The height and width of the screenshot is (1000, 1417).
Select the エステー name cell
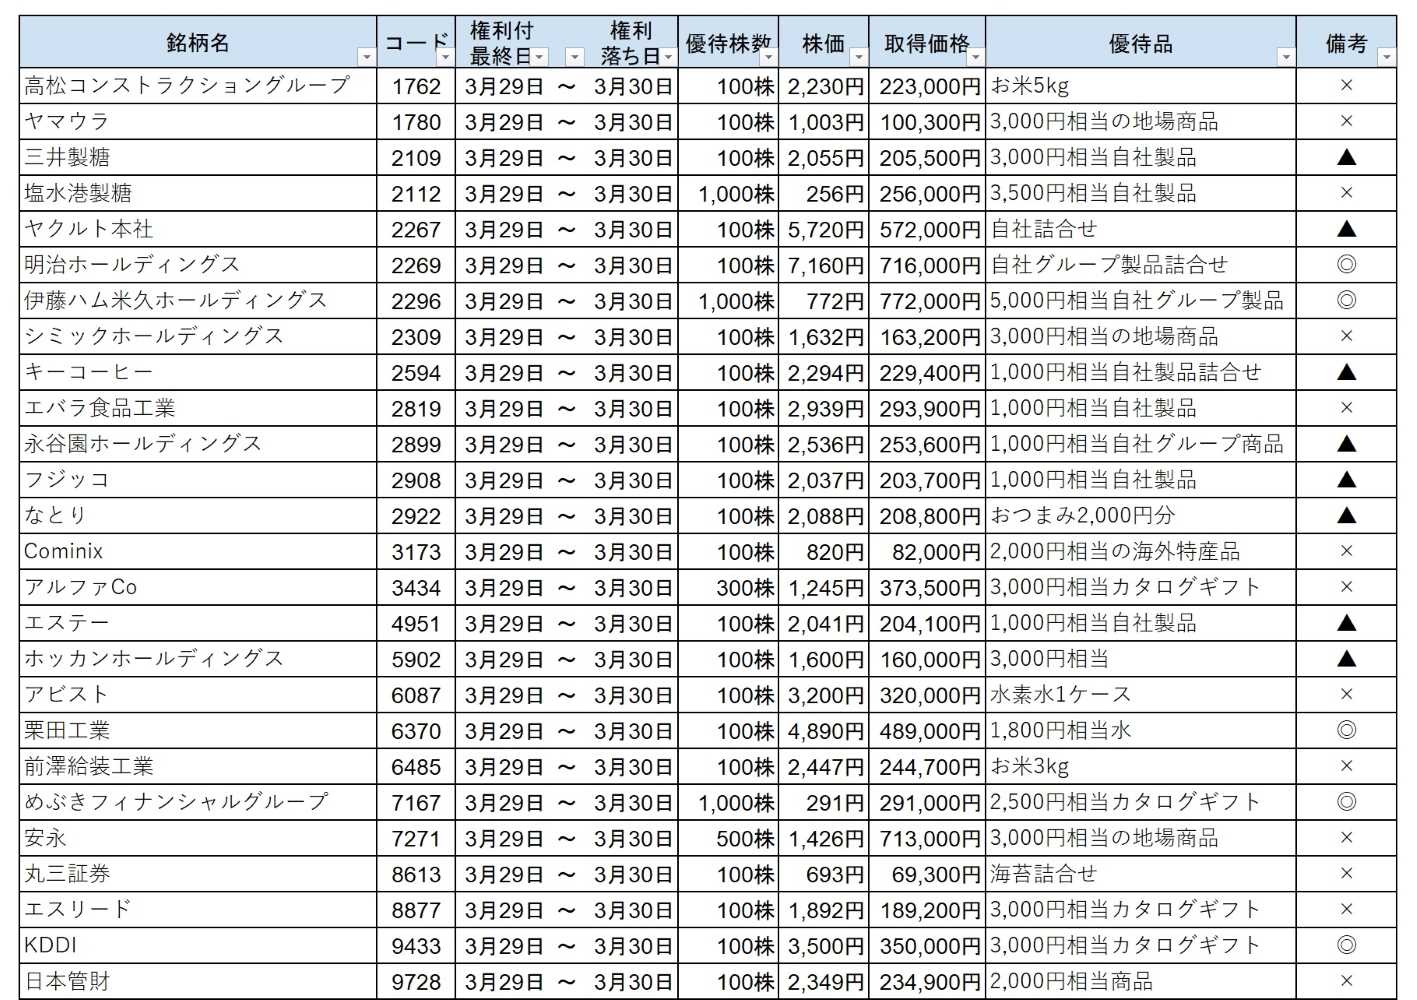(x=198, y=623)
